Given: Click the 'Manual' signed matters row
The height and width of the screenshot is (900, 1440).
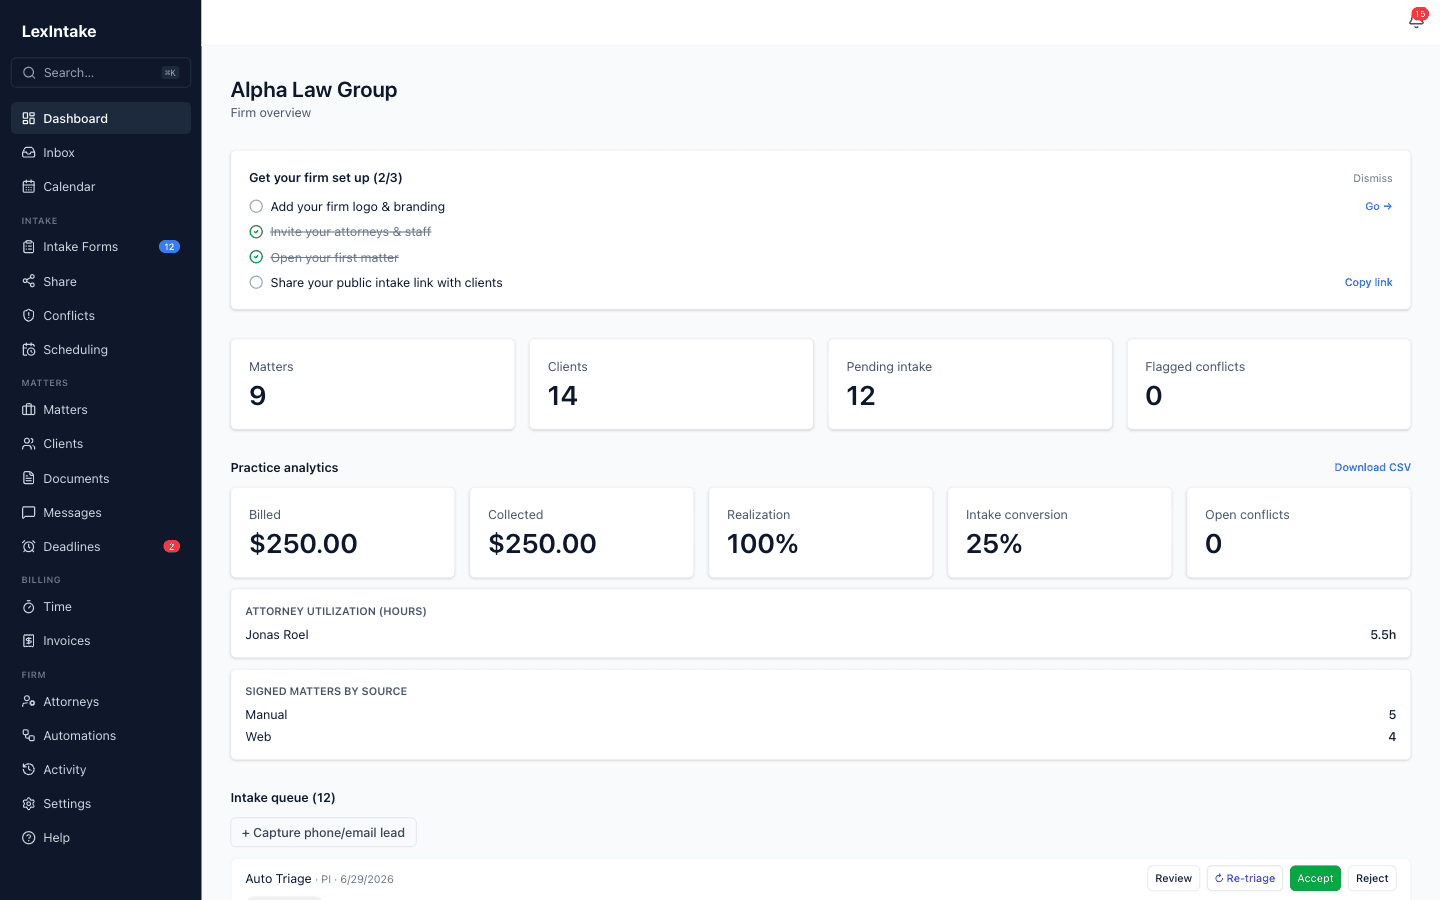Looking at the screenshot, I should pyautogui.click(x=821, y=714).
